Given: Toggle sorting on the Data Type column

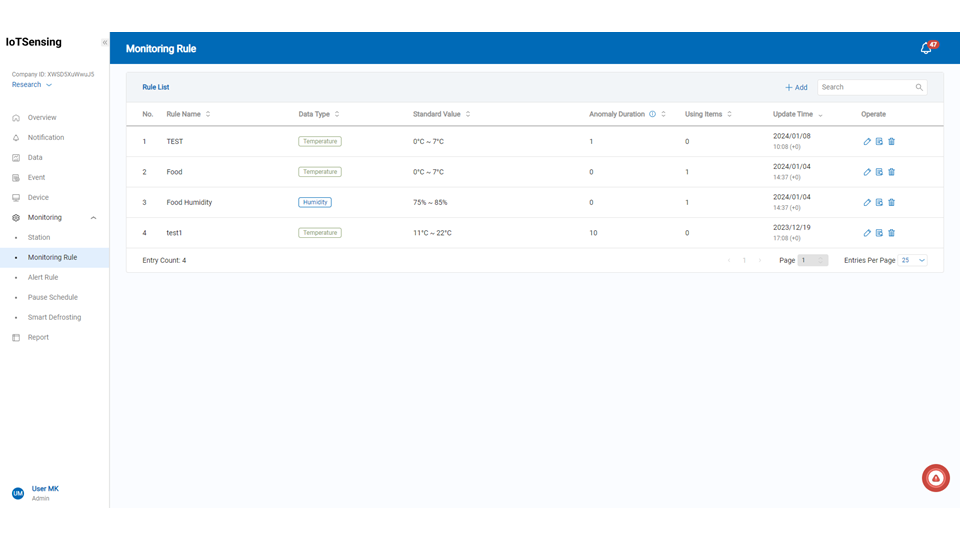Looking at the screenshot, I should pyautogui.click(x=337, y=114).
